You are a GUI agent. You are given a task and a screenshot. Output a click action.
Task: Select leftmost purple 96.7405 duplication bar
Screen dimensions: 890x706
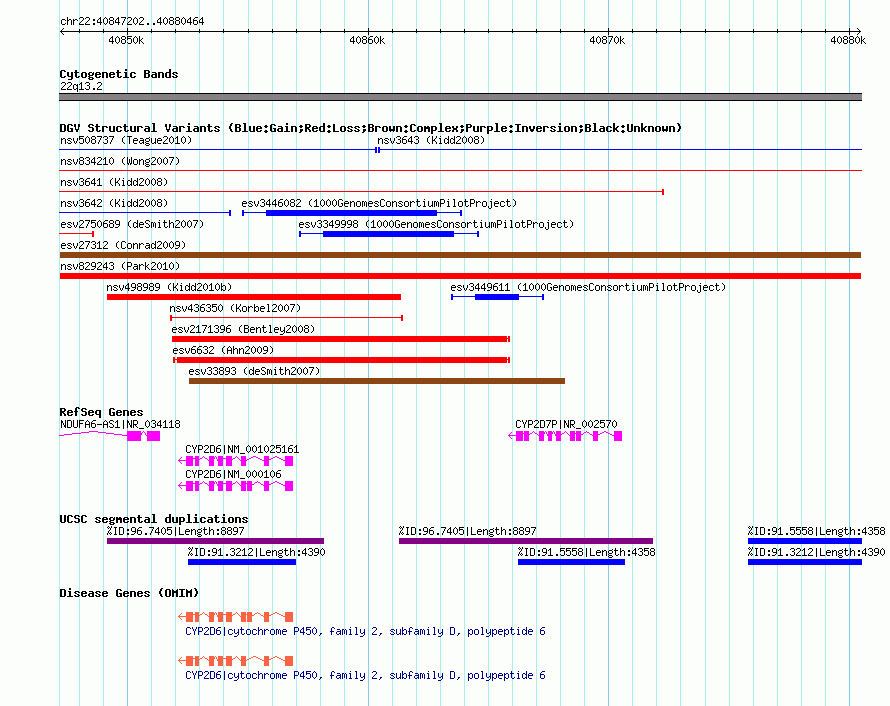click(215, 541)
